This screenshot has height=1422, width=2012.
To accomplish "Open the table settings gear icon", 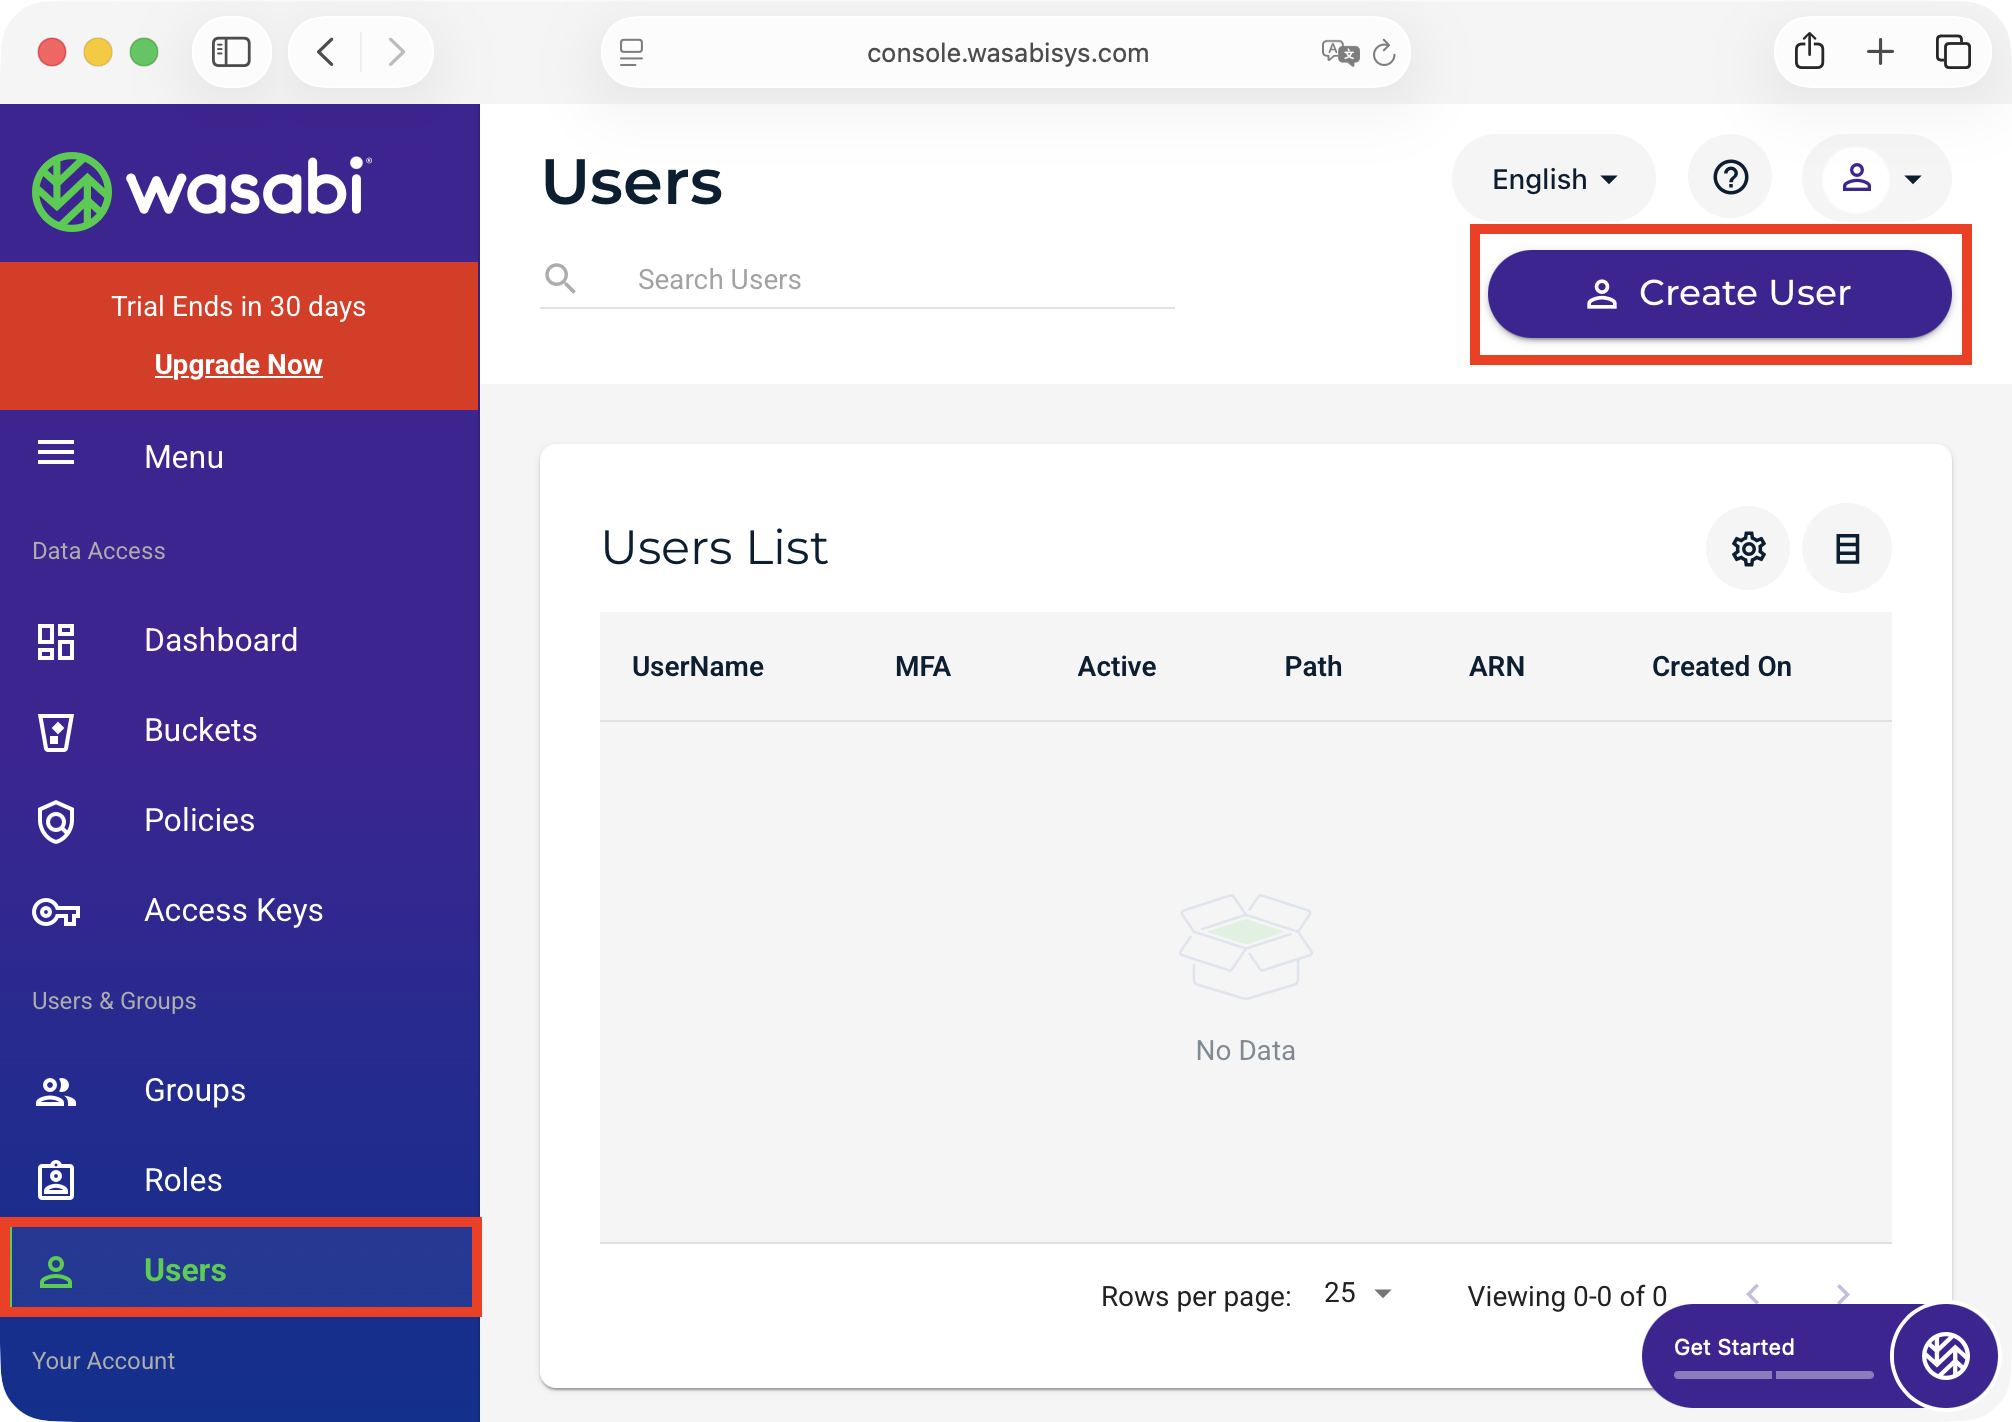I will click(1748, 548).
